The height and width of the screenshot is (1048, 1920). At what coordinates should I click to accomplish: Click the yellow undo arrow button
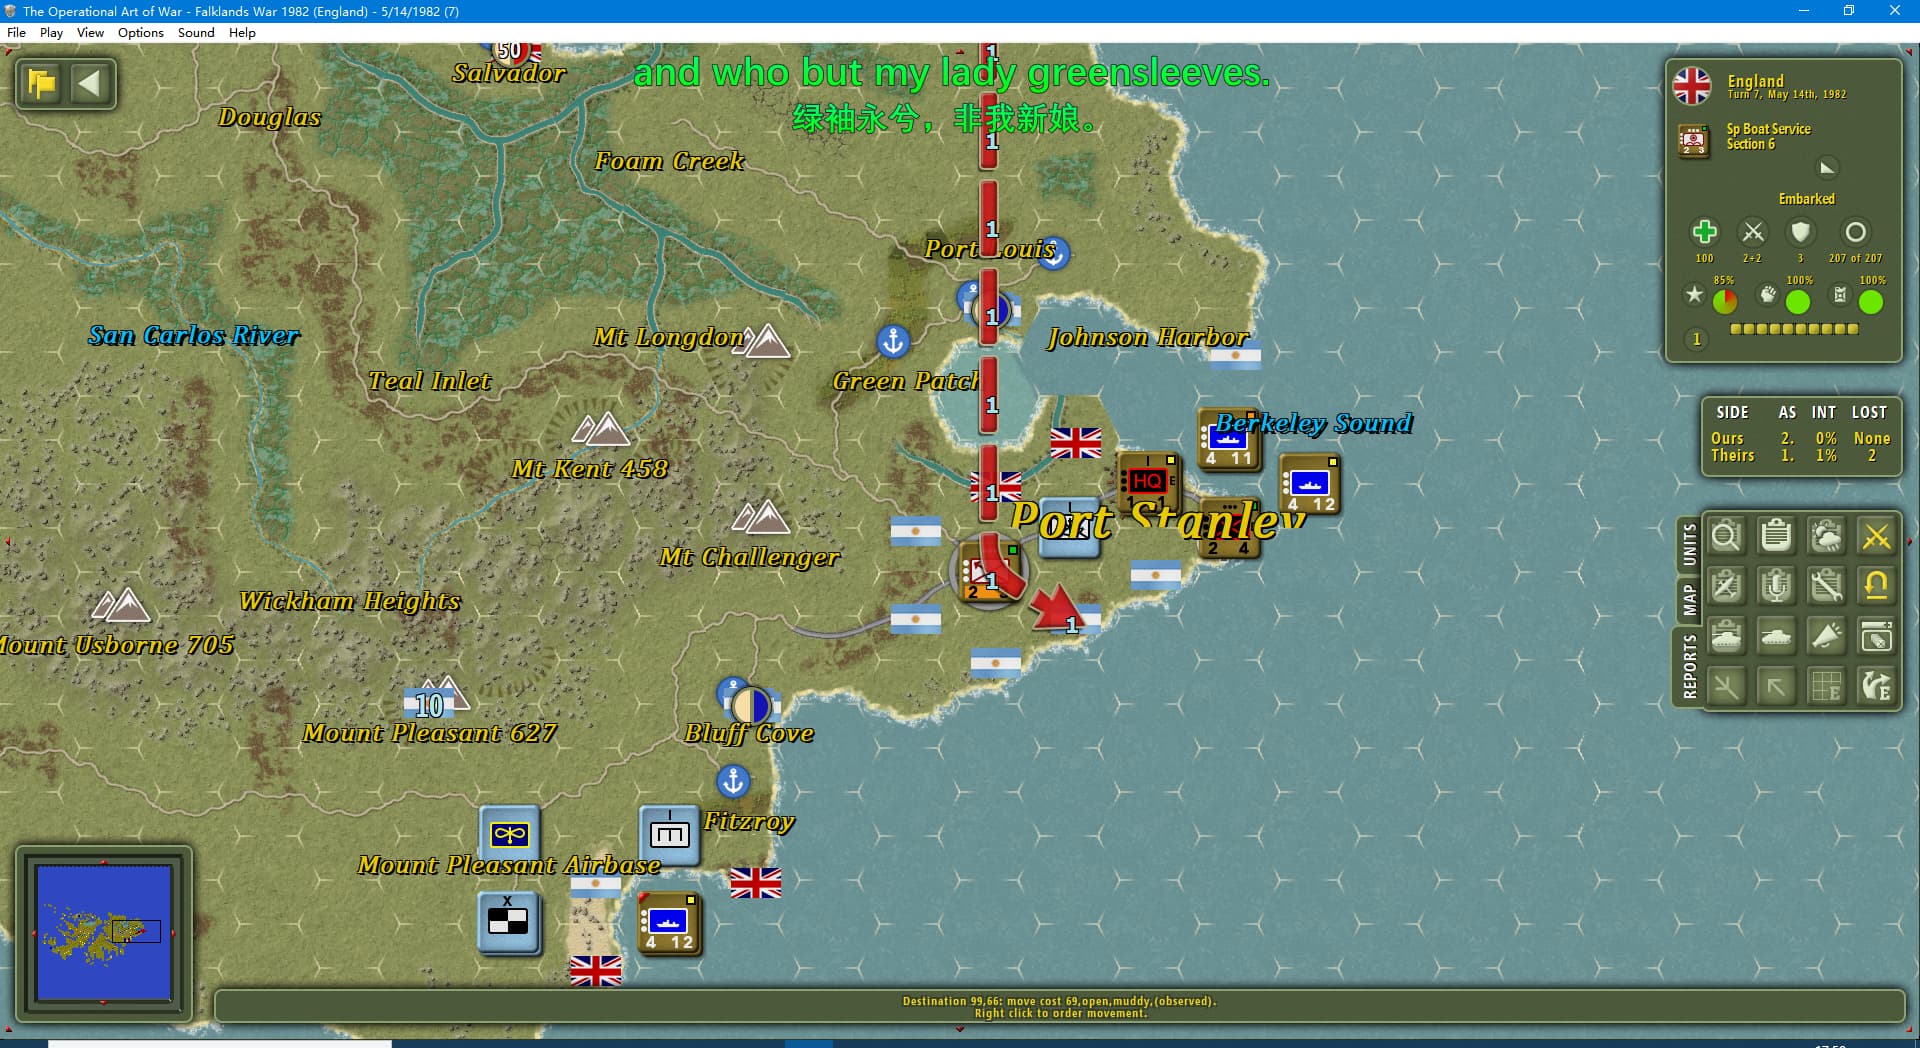1876,586
